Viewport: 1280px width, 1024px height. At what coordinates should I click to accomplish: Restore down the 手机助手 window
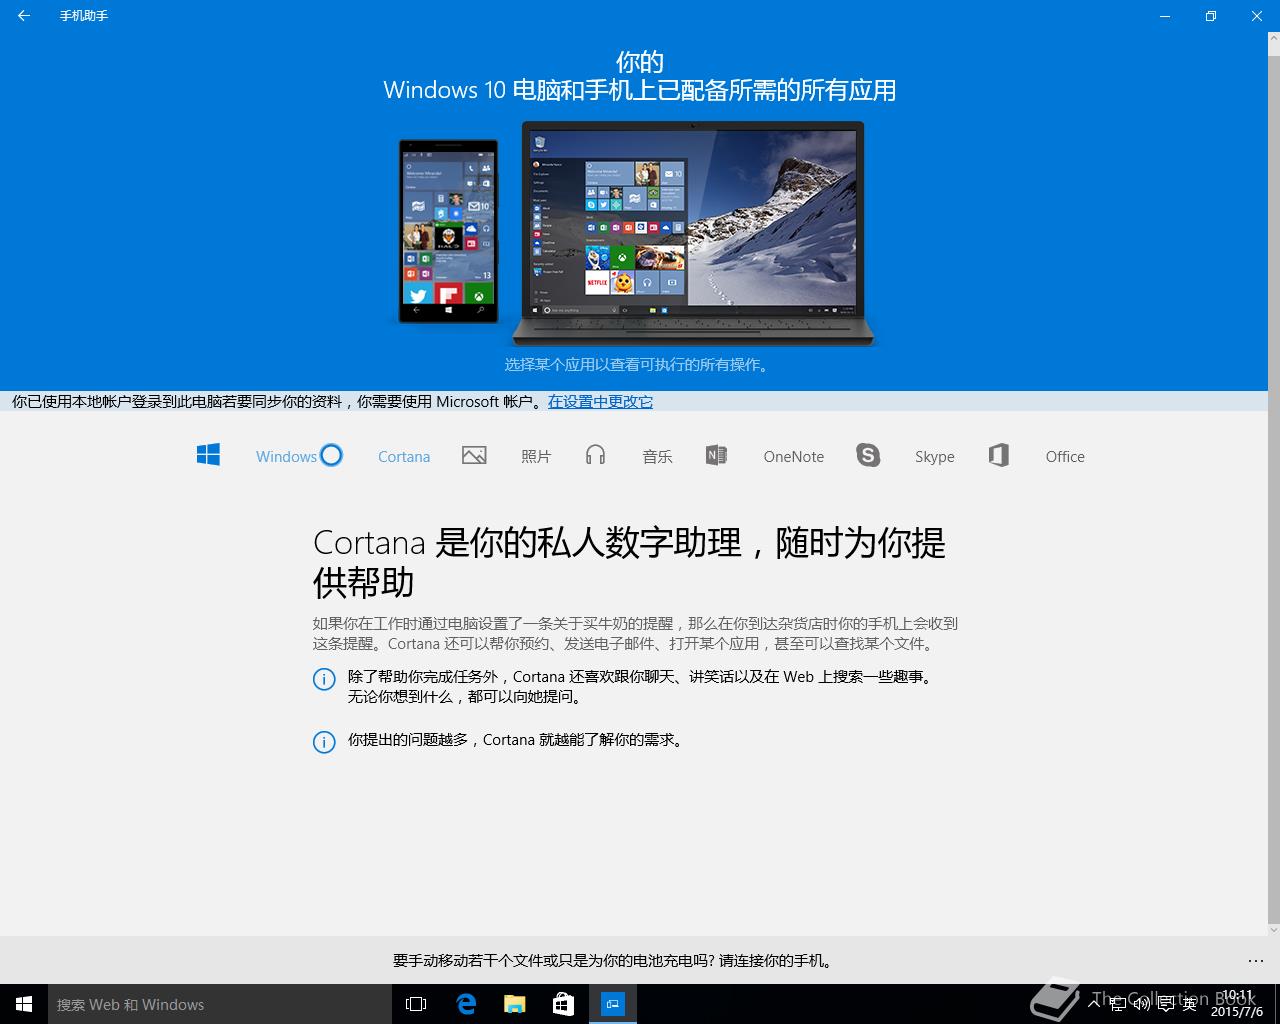(1211, 16)
